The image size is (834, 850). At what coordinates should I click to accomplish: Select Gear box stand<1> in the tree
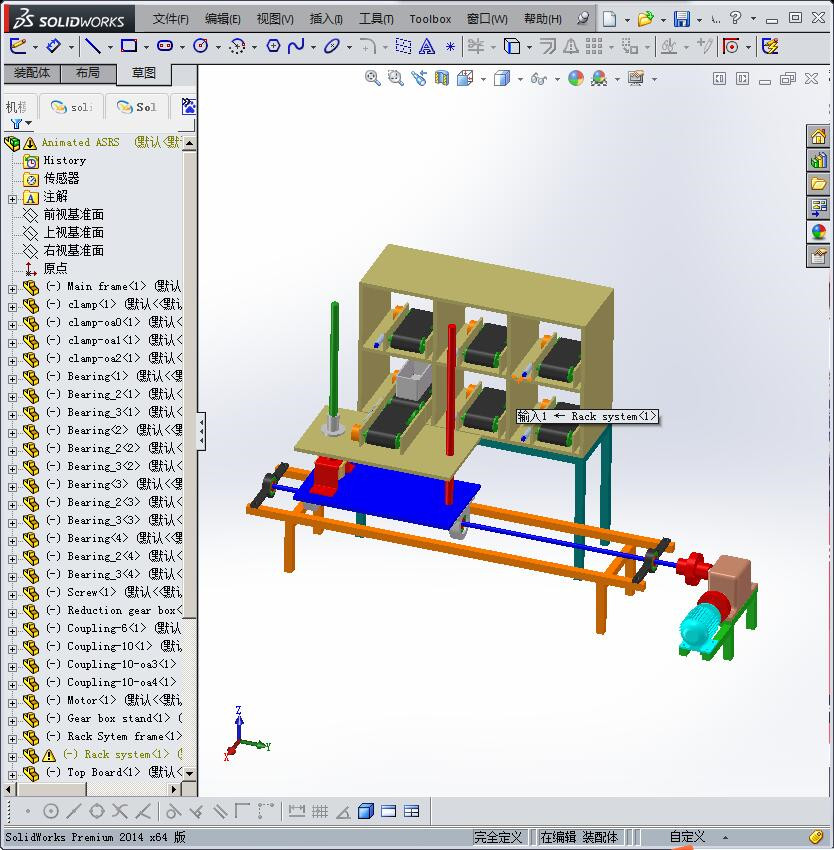118,718
